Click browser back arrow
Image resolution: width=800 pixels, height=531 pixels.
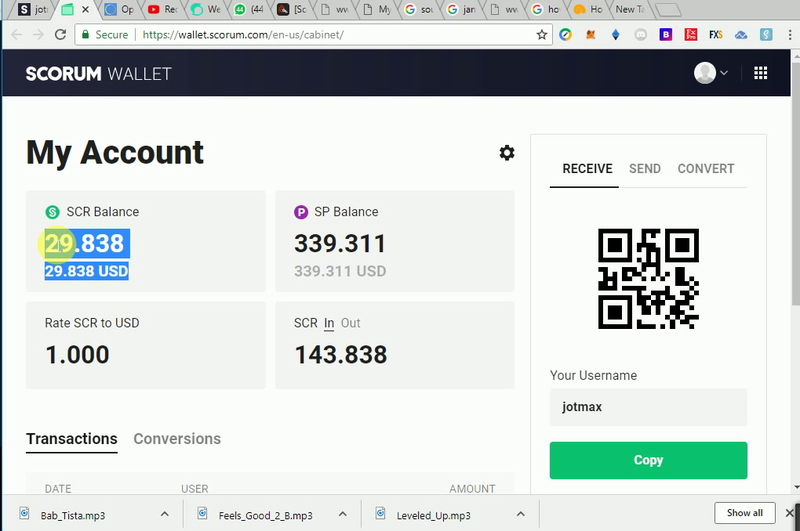click(x=16, y=35)
